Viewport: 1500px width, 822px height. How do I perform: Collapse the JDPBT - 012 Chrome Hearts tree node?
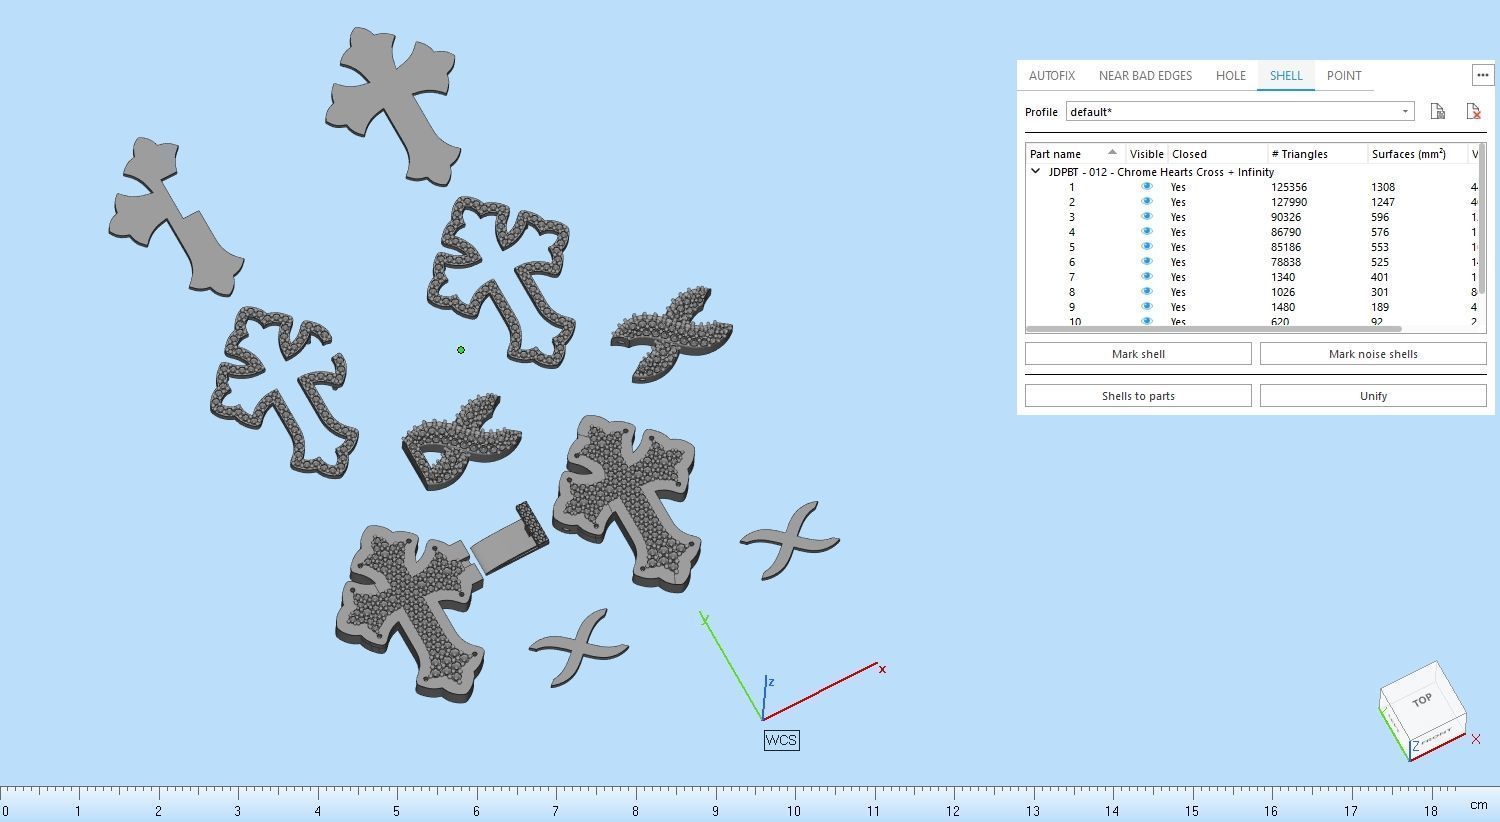[x=1036, y=172]
